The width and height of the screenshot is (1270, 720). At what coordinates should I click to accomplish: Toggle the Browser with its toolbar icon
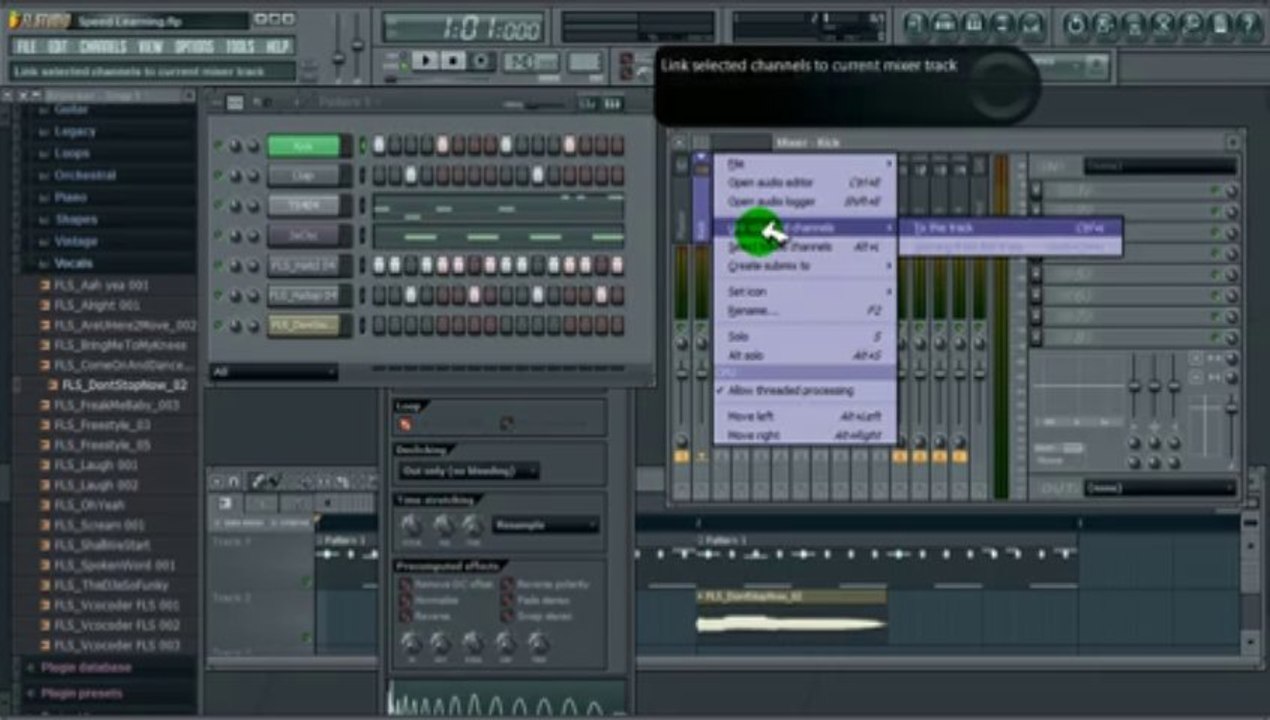tap(1002, 25)
